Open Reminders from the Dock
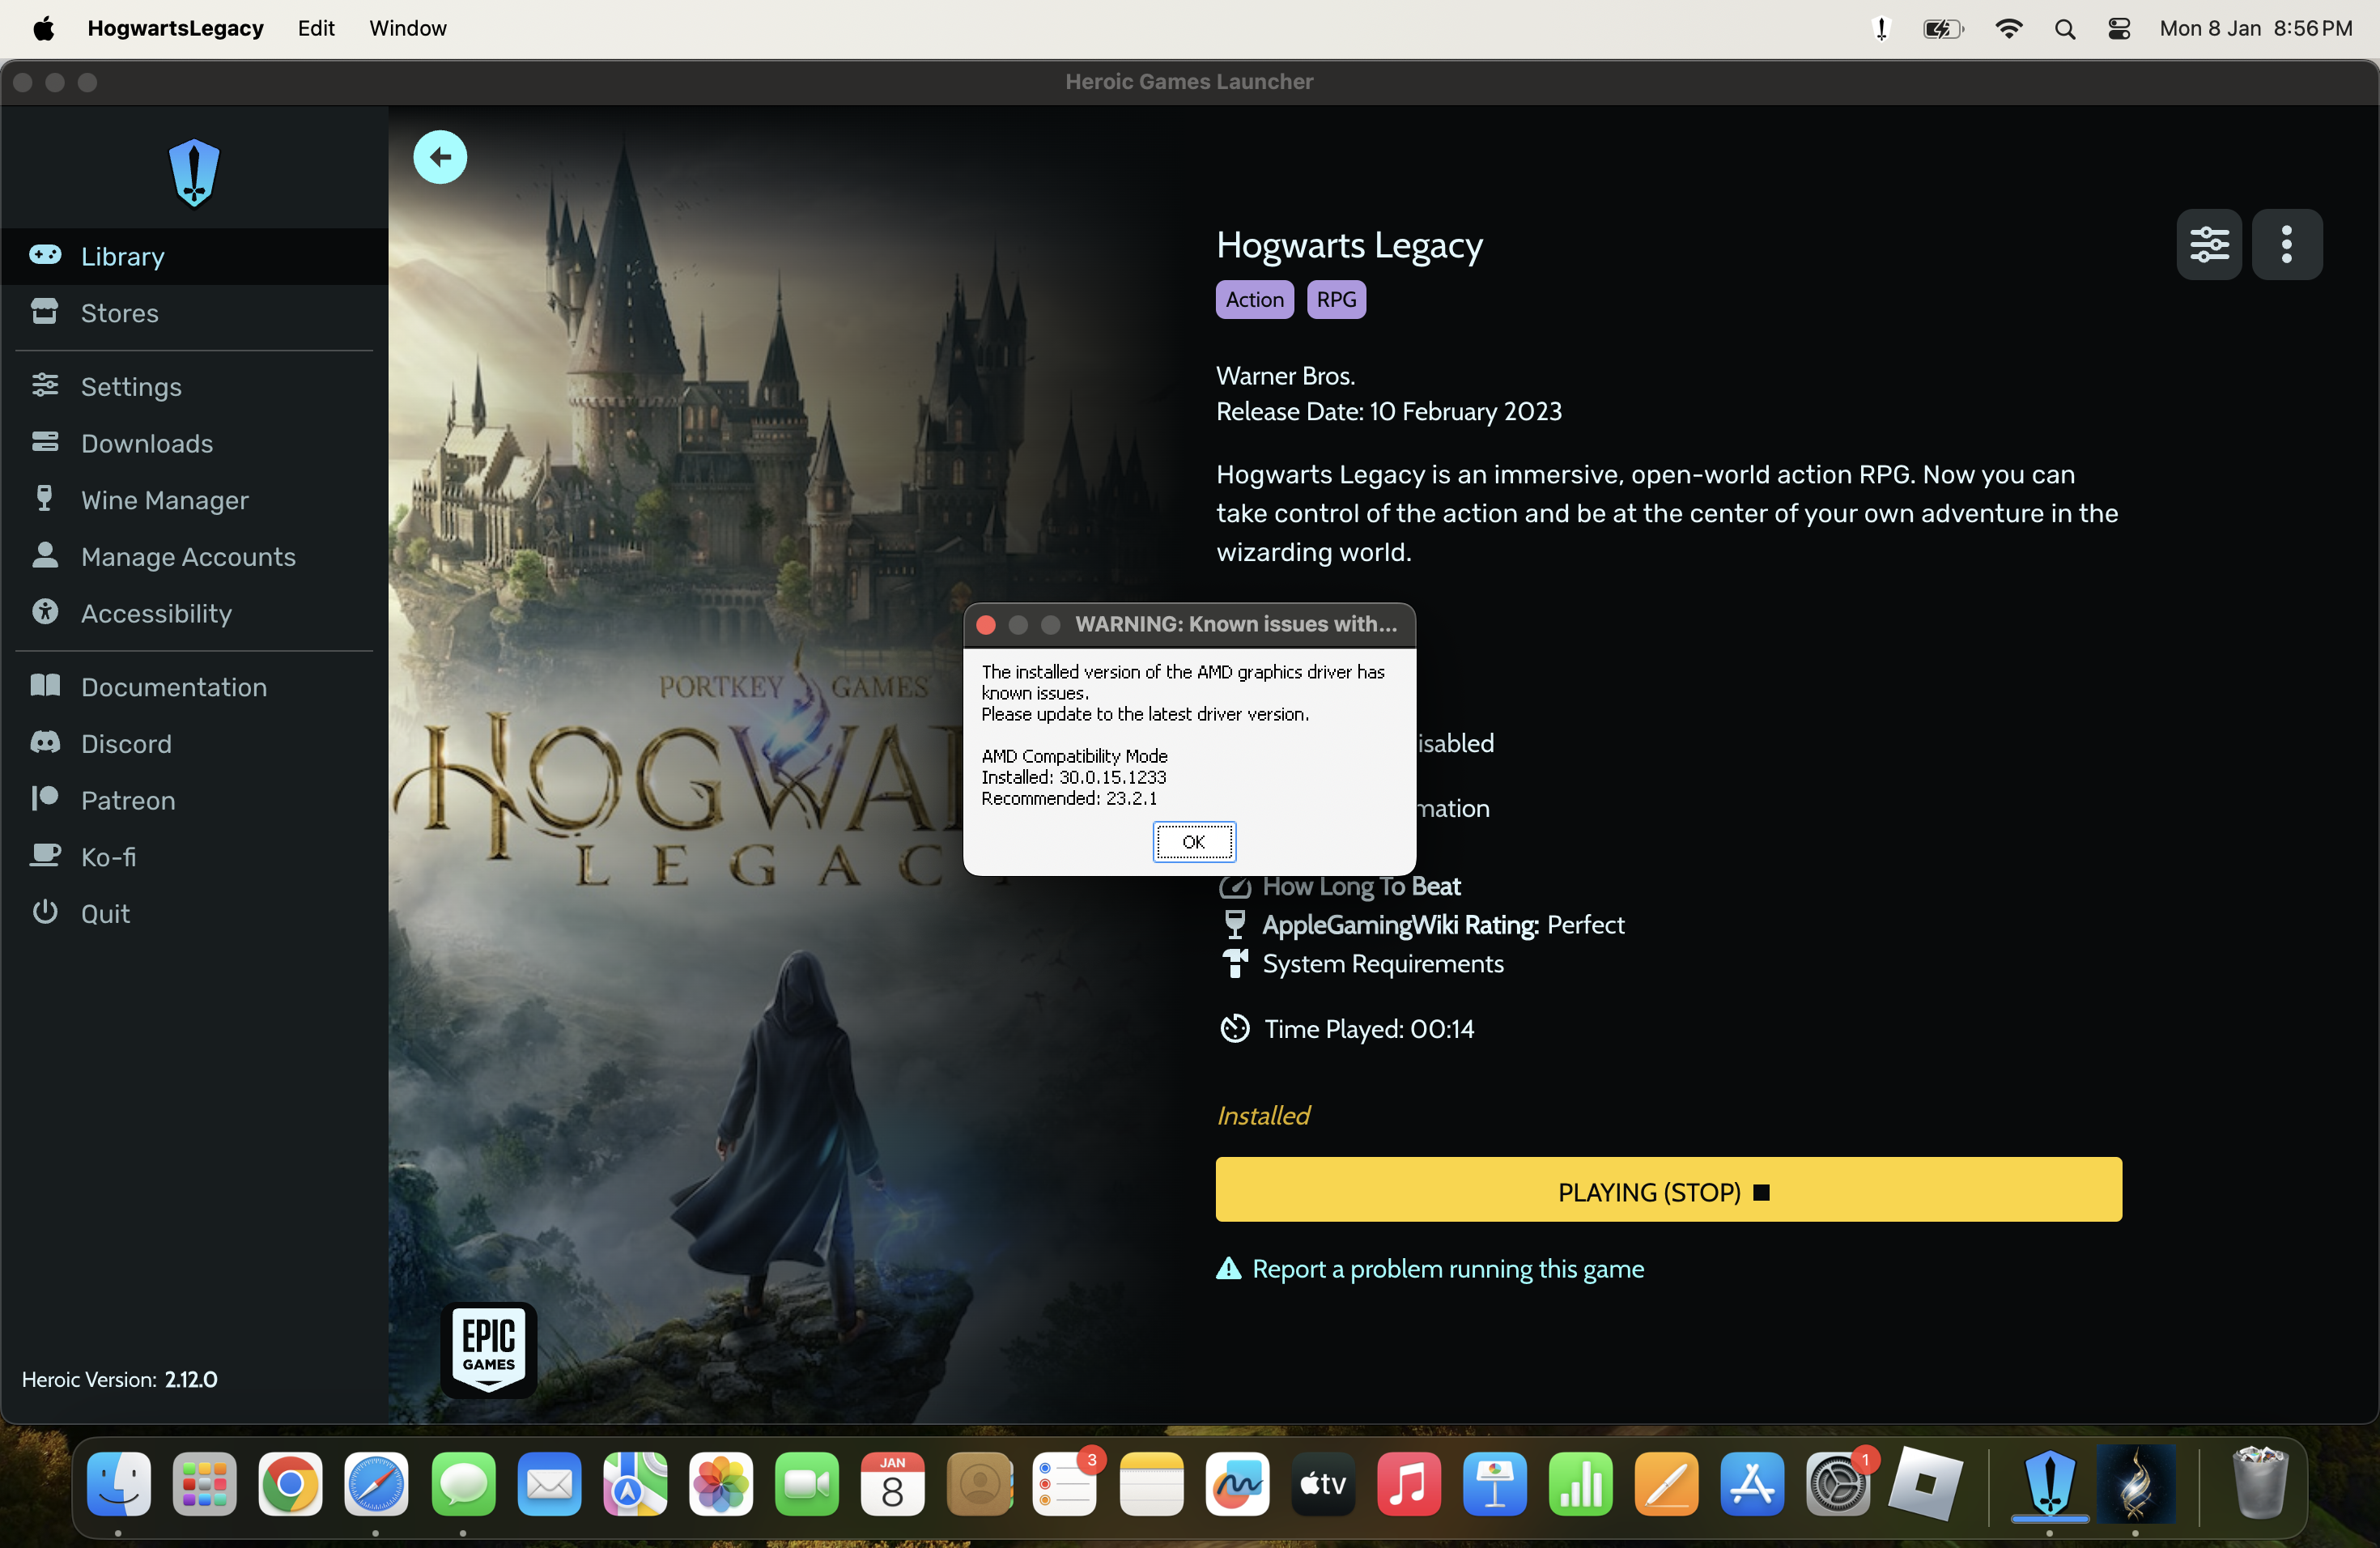The height and width of the screenshot is (1548, 2380). pyautogui.click(x=1065, y=1484)
